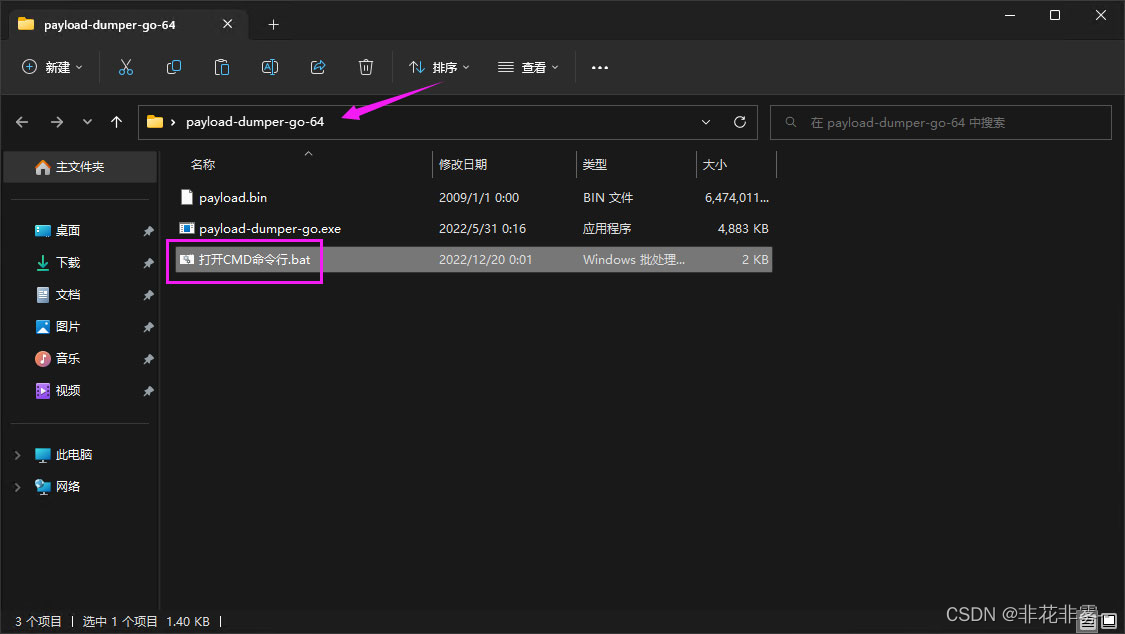Sort by 大小 column header
The width and height of the screenshot is (1125, 634).
(715, 165)
